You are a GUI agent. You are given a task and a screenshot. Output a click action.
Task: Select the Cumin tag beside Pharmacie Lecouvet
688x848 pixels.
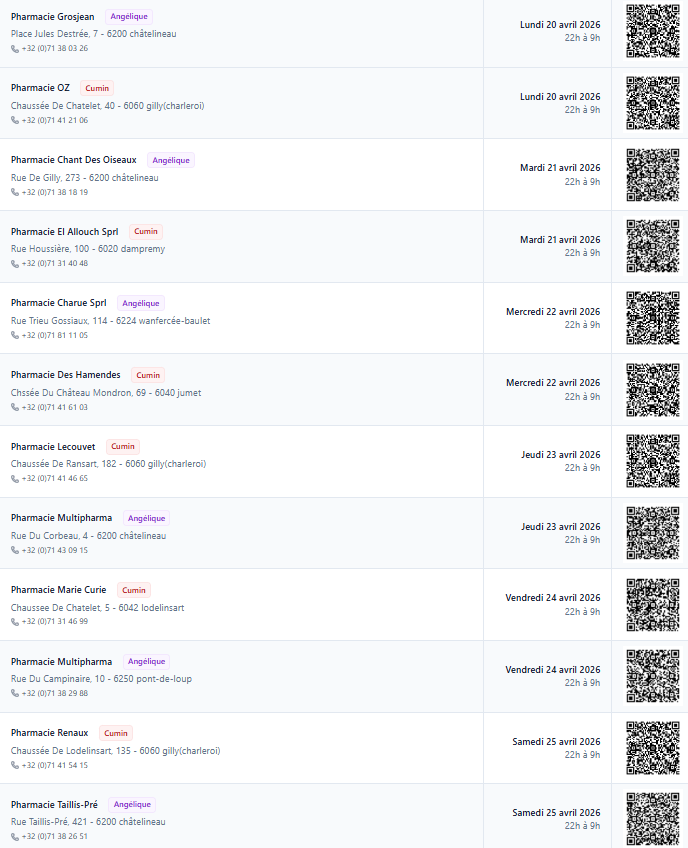click(x=123, y=447)
